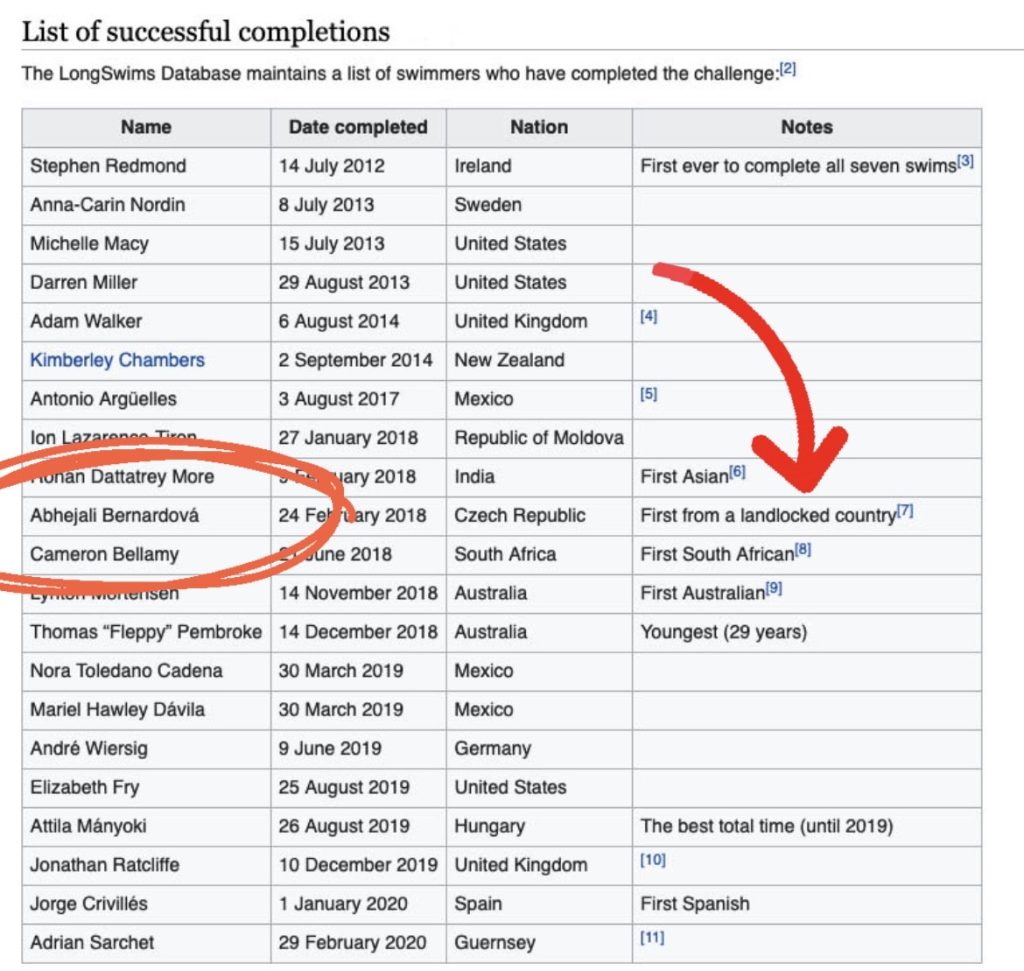Click the List of successful completions heading
Image resolution: width=1024 pixels, height=971 pixels.
tap(206, 31)
